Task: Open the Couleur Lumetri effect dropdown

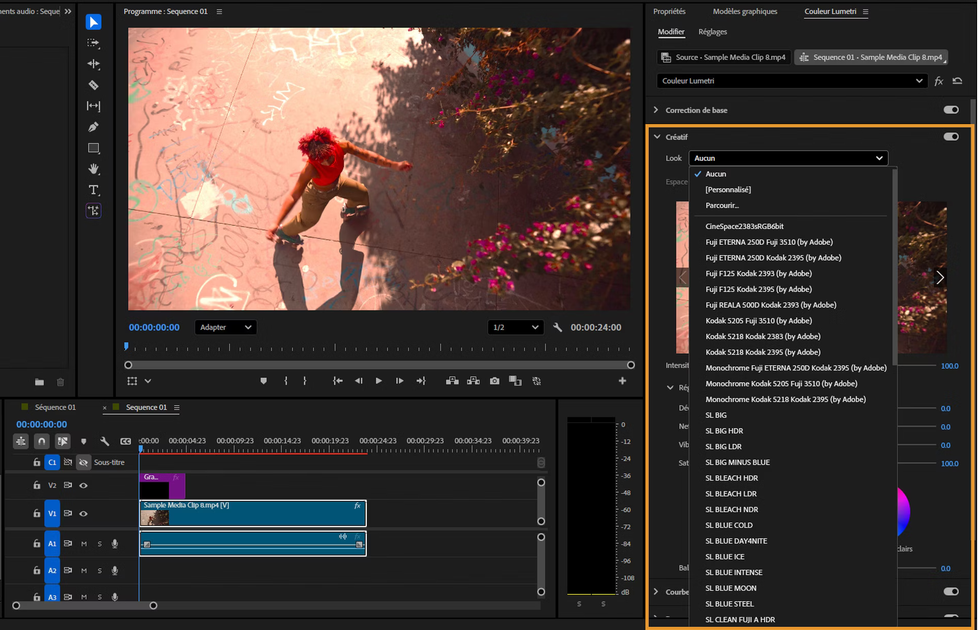Action: (x=792, y=81)
